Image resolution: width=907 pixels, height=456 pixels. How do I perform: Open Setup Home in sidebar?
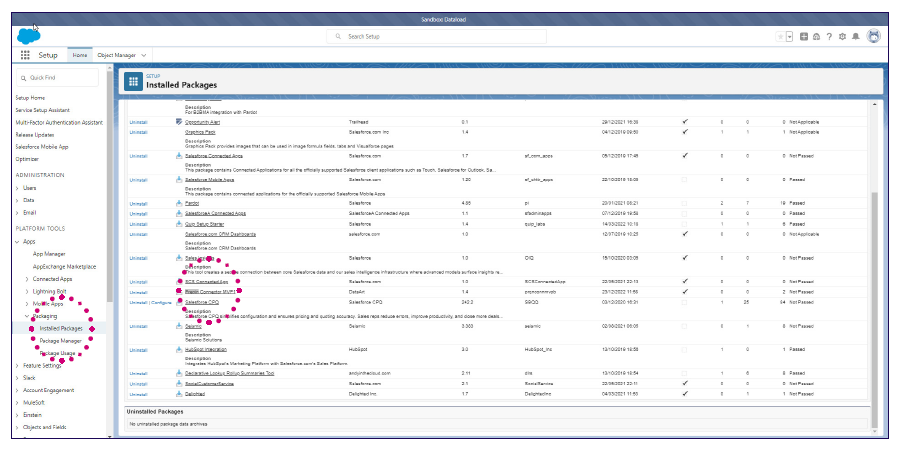coord(30,98)
